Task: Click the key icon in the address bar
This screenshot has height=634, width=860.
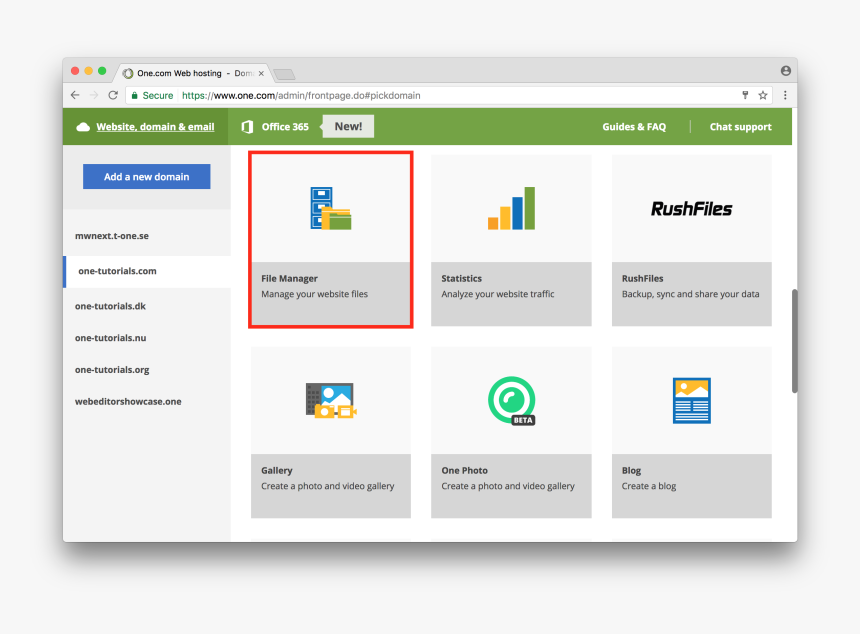Action: [x=745, y=95]
